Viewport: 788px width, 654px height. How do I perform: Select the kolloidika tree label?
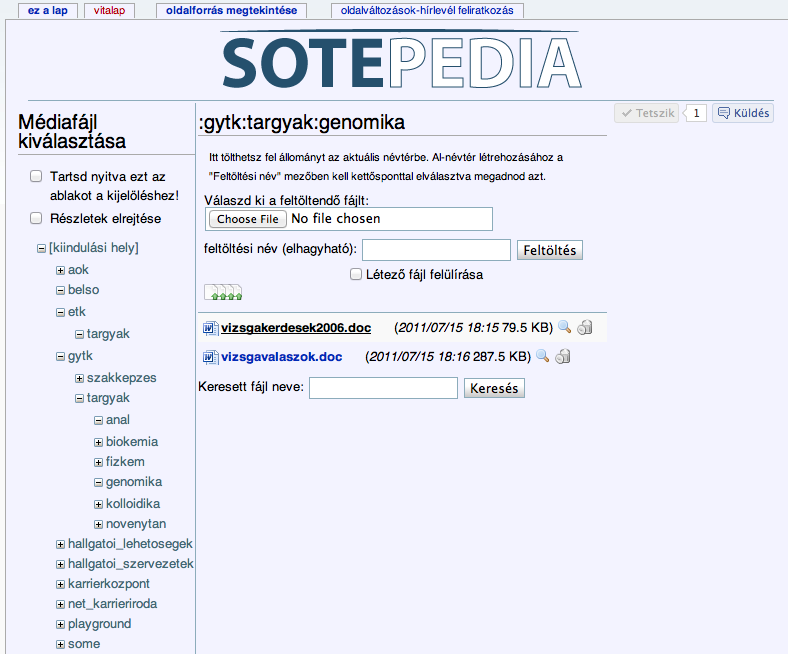[x=133, y=504]
